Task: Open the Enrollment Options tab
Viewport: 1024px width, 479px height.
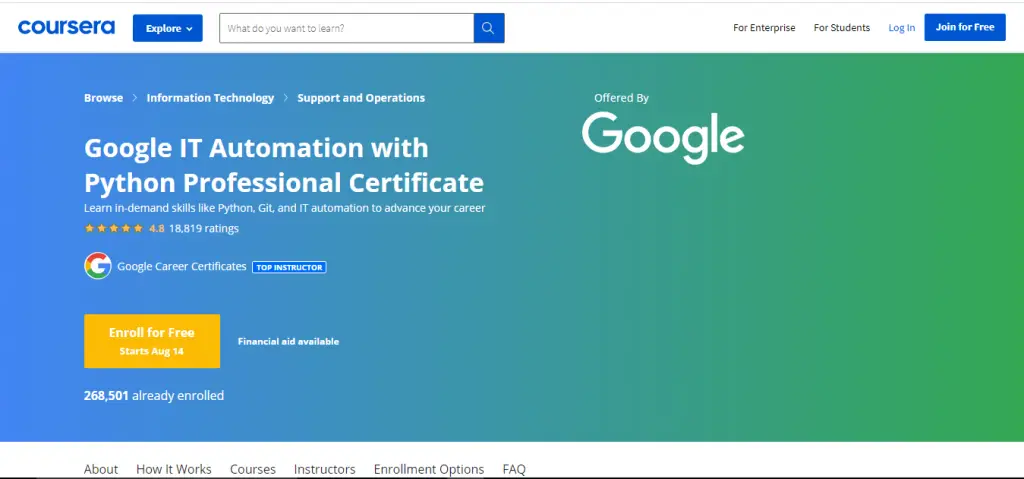Action: point(429,469)
